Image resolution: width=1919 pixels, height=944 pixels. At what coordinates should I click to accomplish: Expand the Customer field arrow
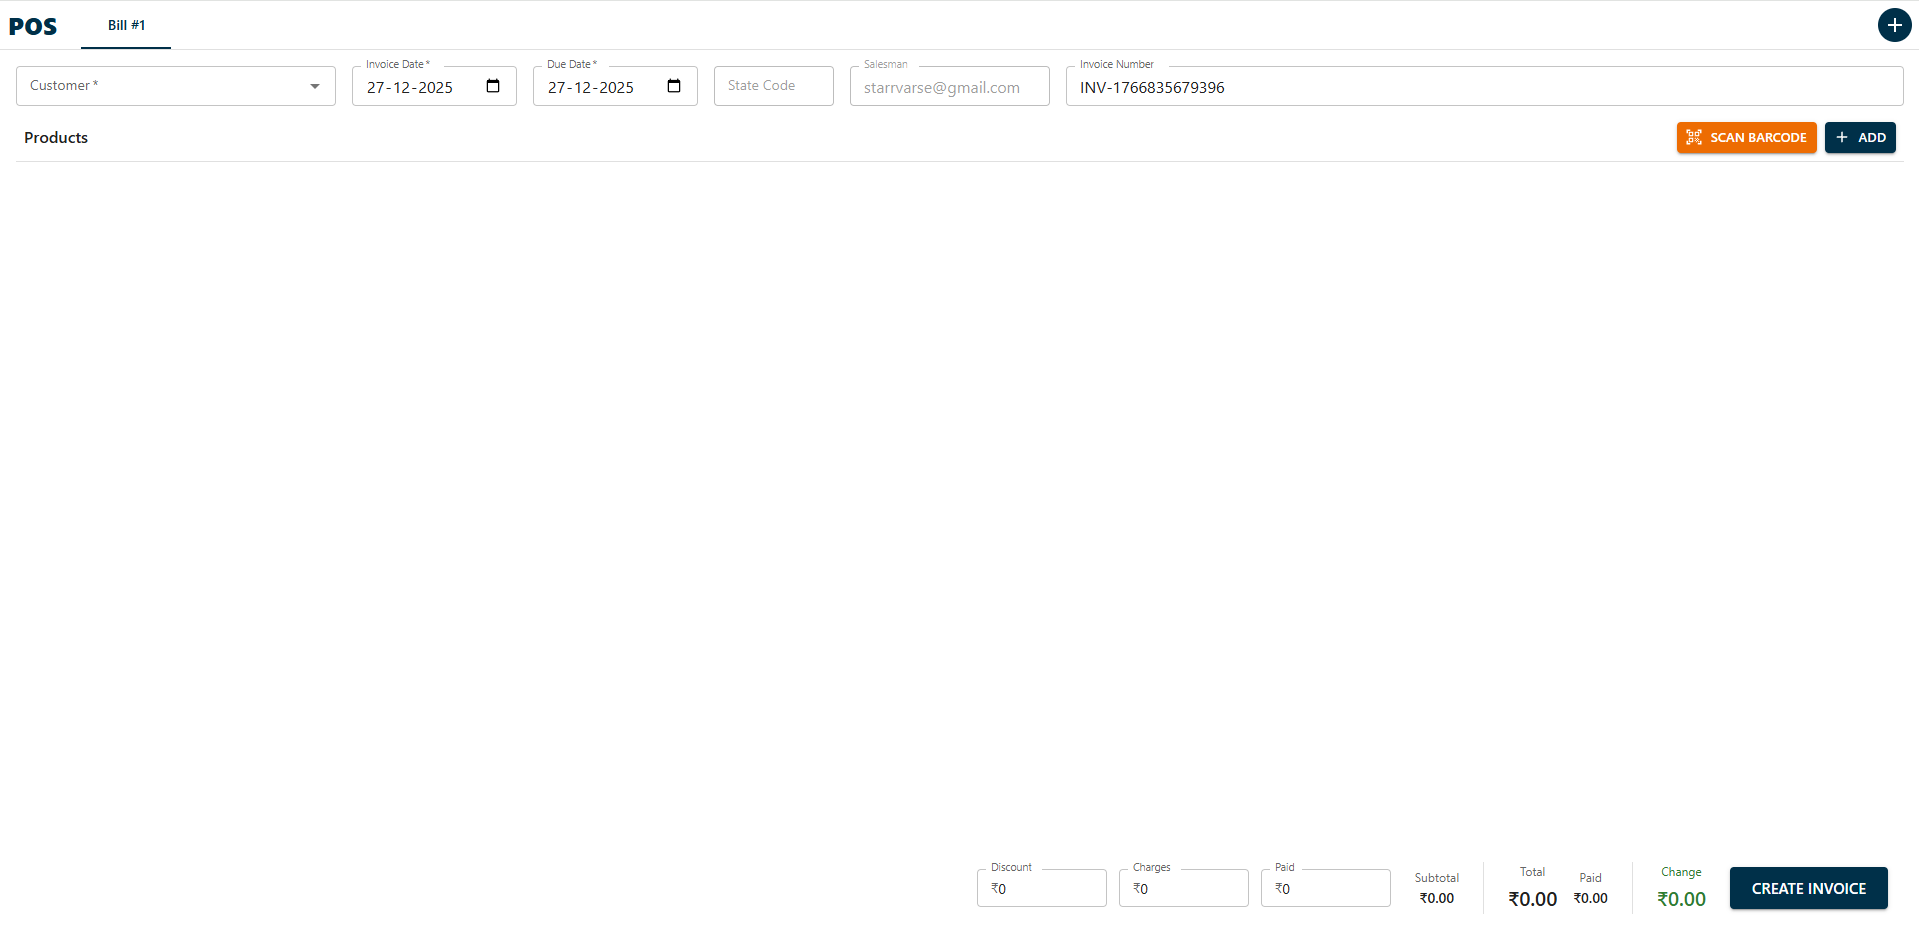pos(315,86)
